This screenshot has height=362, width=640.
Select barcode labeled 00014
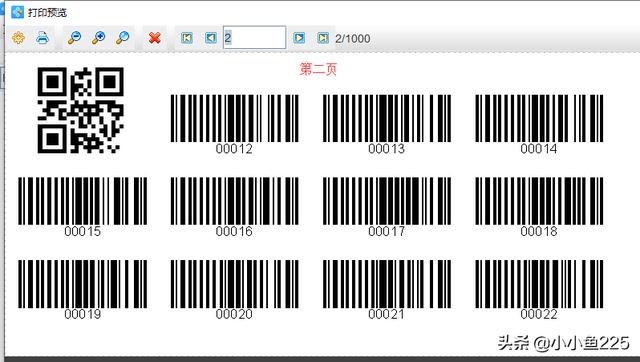(x=539, y=124)
